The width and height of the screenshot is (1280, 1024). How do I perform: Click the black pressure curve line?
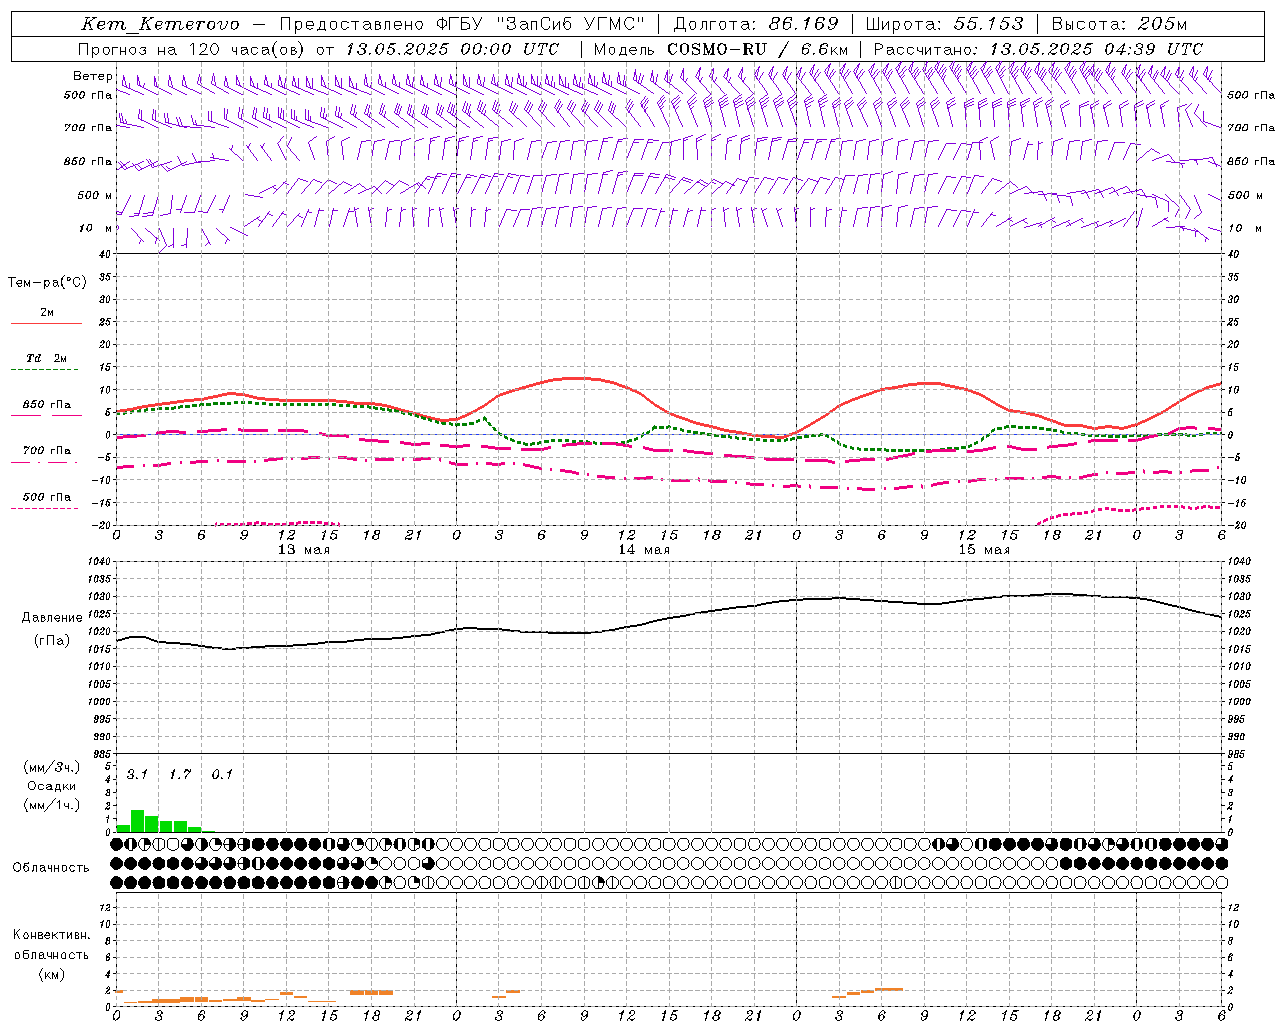670,616
